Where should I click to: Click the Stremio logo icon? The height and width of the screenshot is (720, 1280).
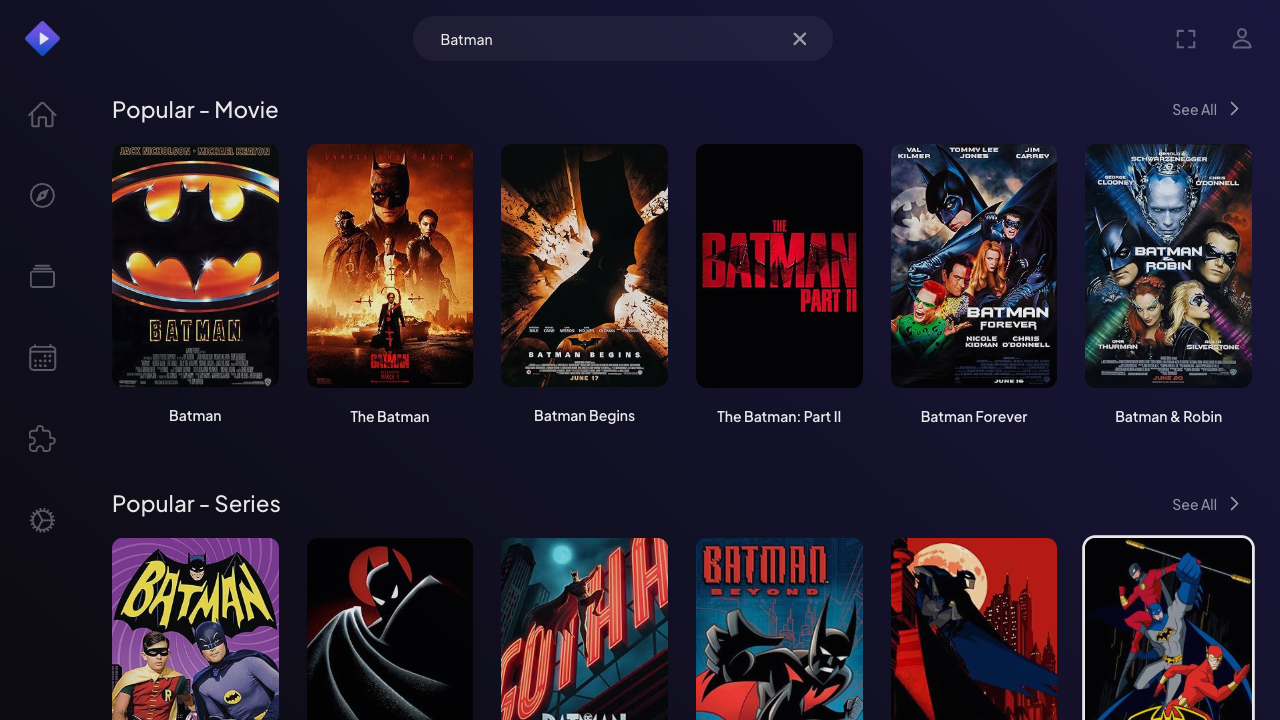[x=42, y=39]
